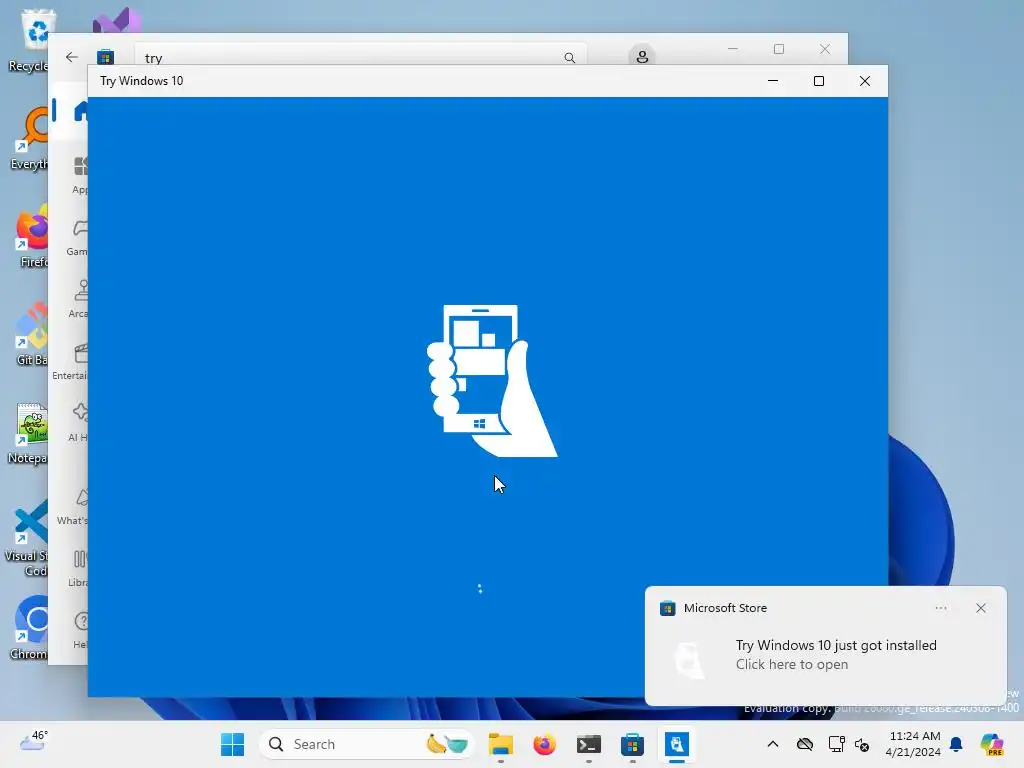Maximize the Try Windows 10 window
Screen dimensions: 1024x768
(818, 81)
